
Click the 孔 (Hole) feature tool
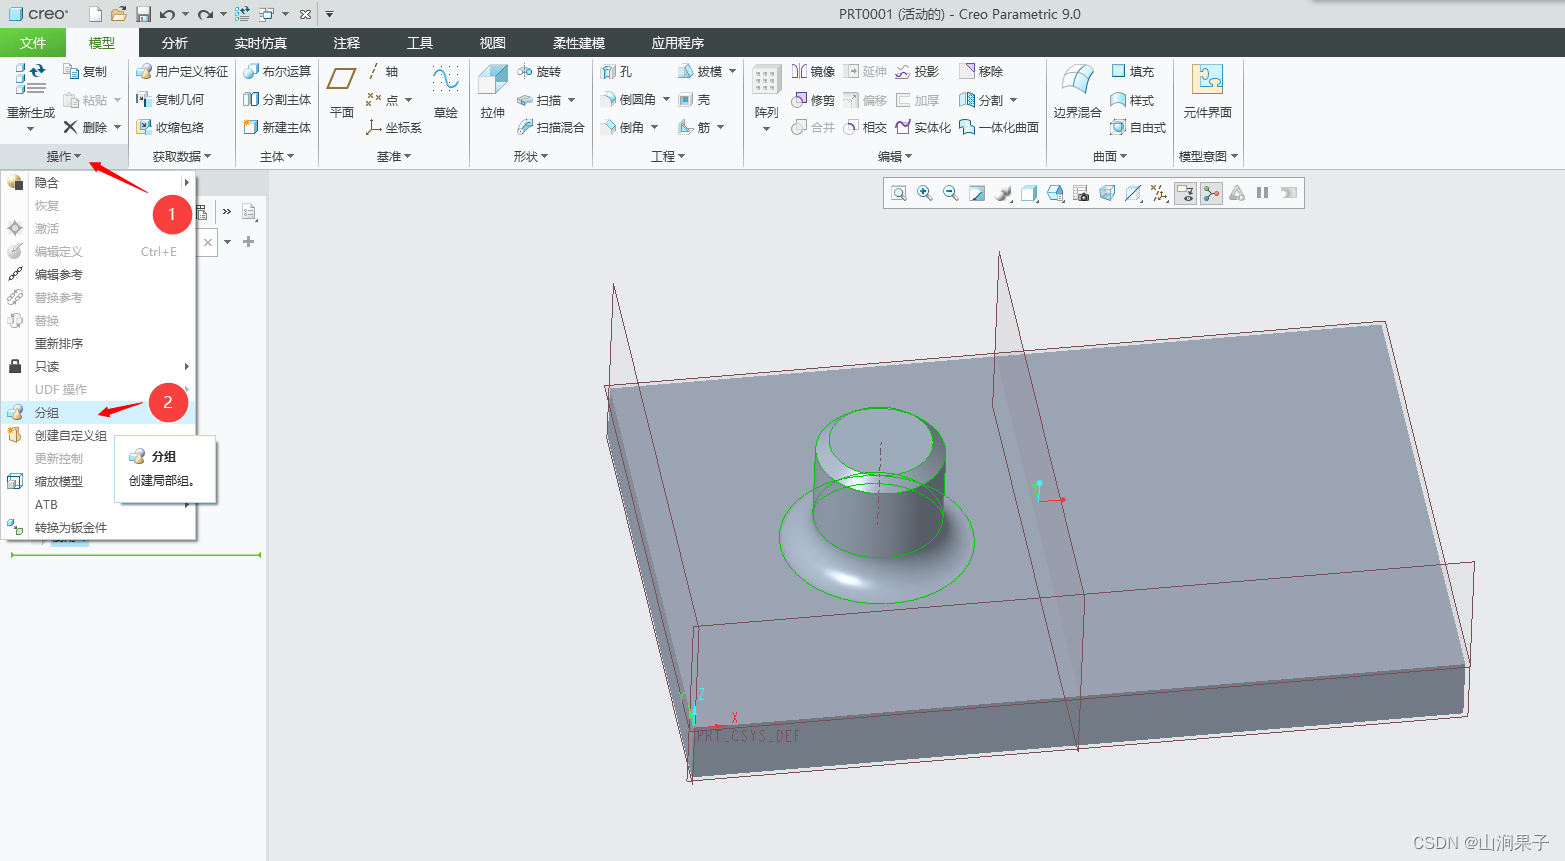tap(616, 72)
